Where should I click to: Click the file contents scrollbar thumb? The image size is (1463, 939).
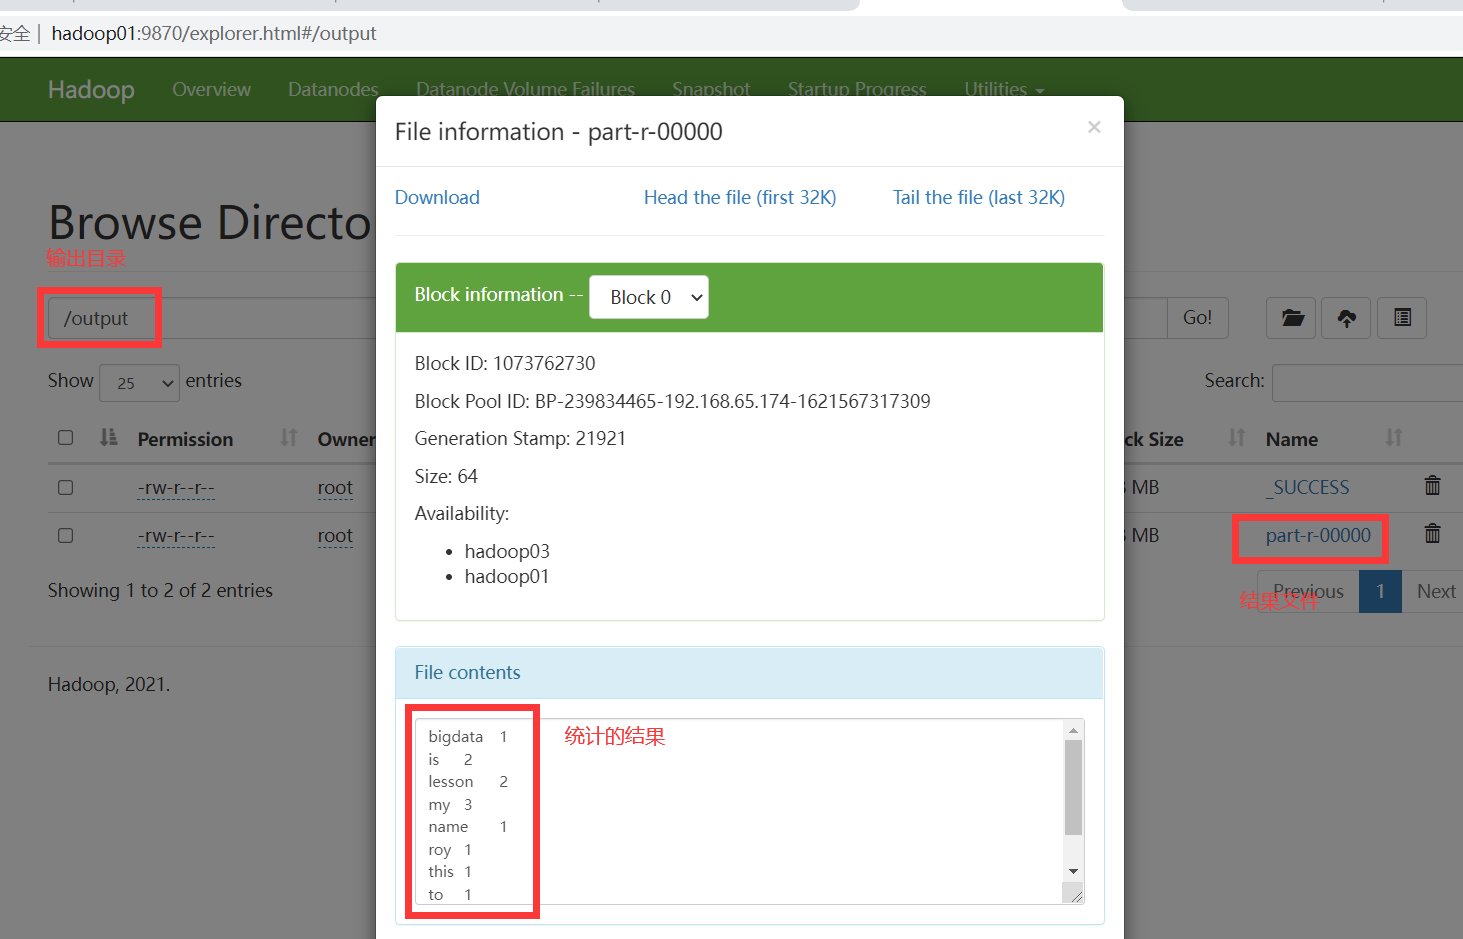click(1073, 787)
